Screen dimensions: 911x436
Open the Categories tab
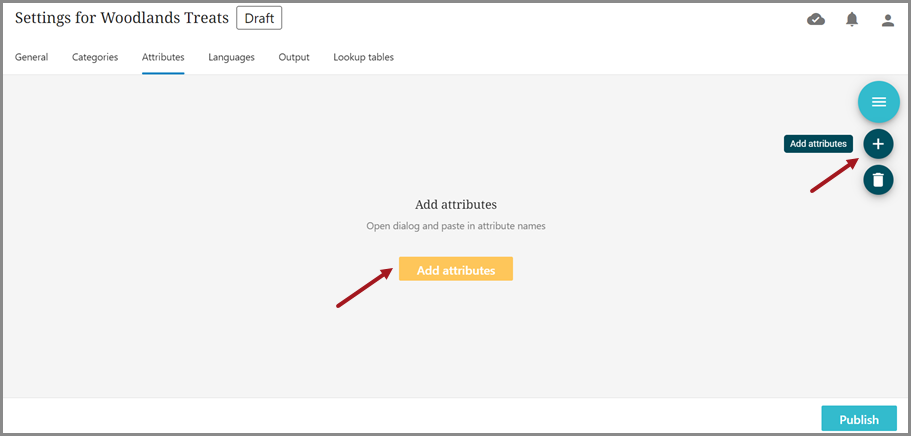point(95,57)
